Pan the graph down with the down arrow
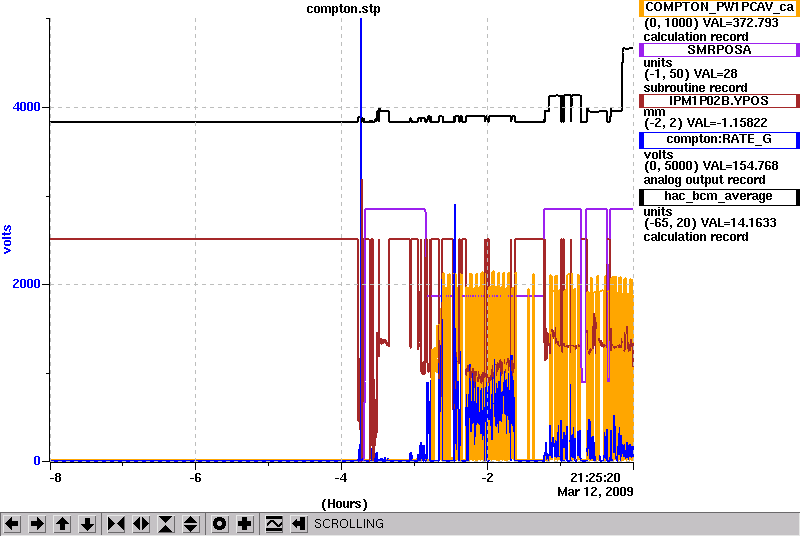800x536 pixels. tap(87, 524)
